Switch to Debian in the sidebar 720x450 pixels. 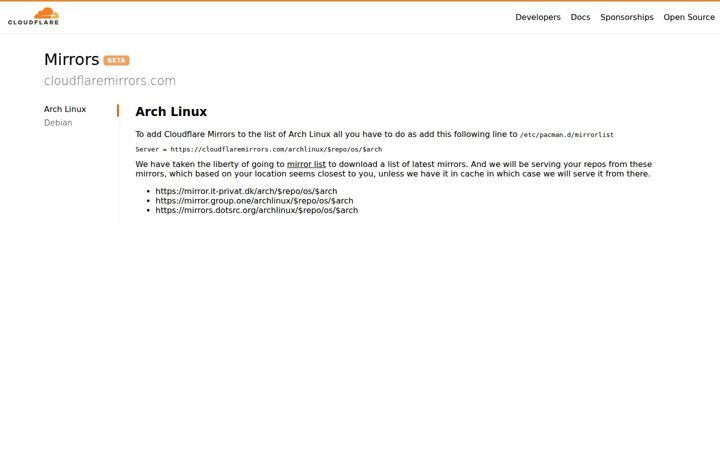[x=58, y=123]
